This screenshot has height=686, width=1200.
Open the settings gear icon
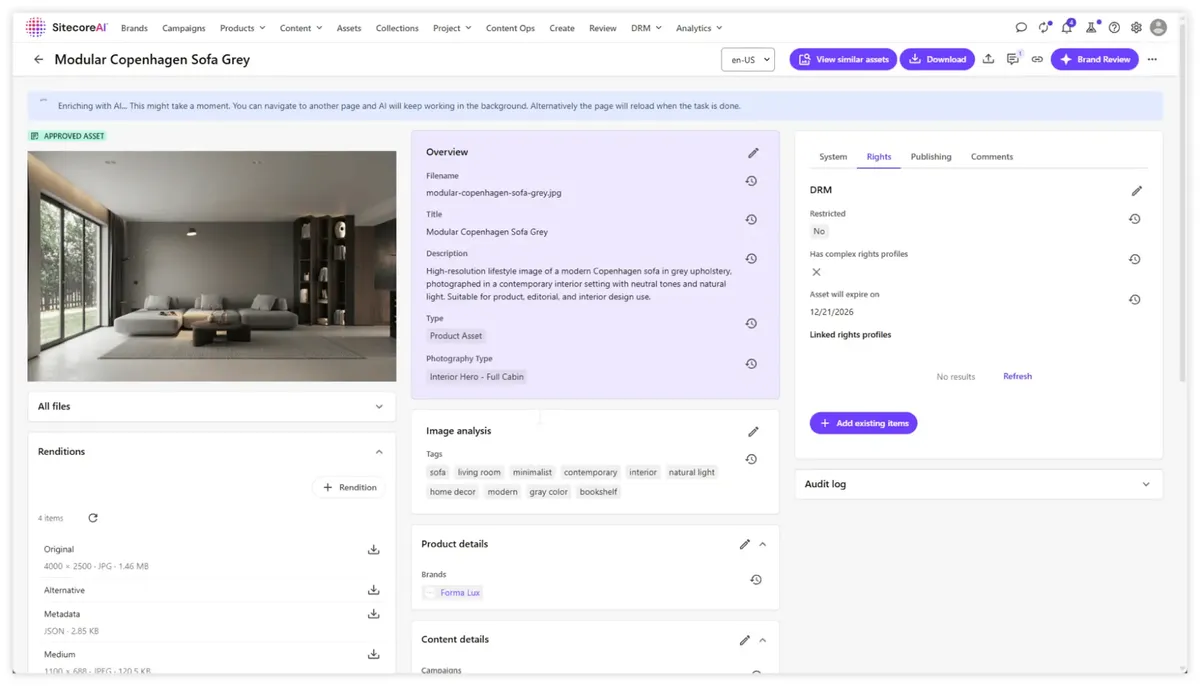tap(1136, 28)
